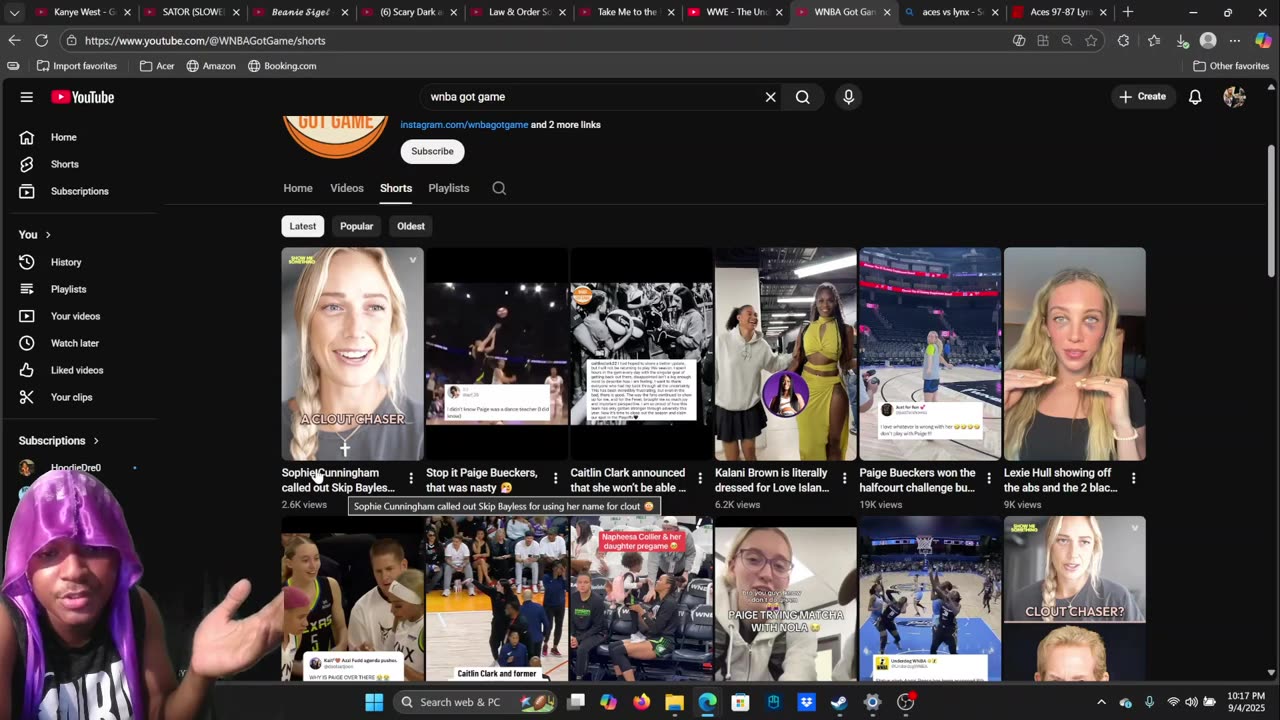Image resolution: width=1280 pixels, height=720 pixels.
Task: Open YouTube notifications bell
Action: [1195, 97]
